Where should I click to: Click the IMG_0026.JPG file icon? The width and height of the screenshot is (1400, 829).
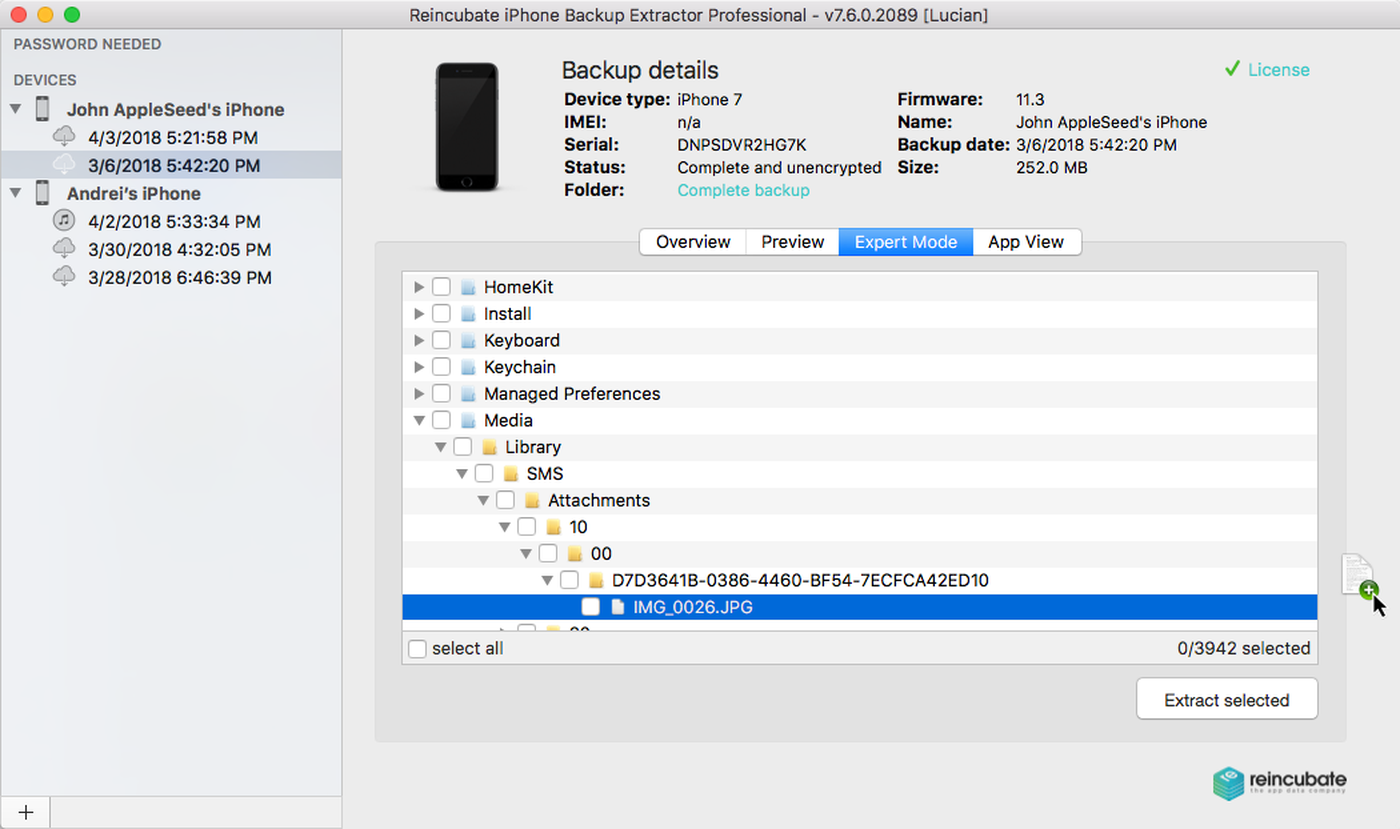[x=617, y=607]
